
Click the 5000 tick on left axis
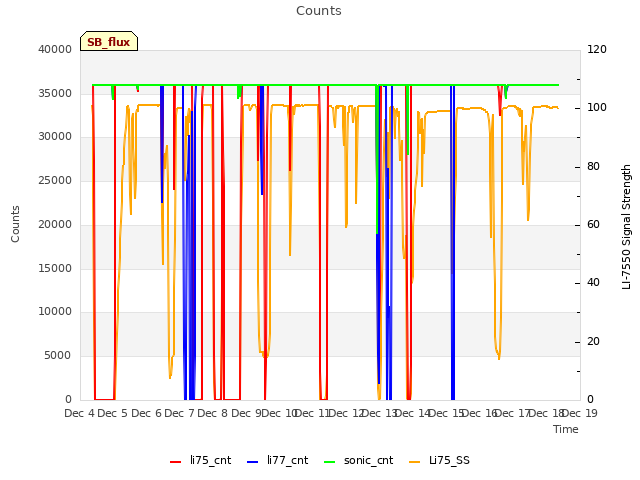pyautogui.click(x=58, y=356)
